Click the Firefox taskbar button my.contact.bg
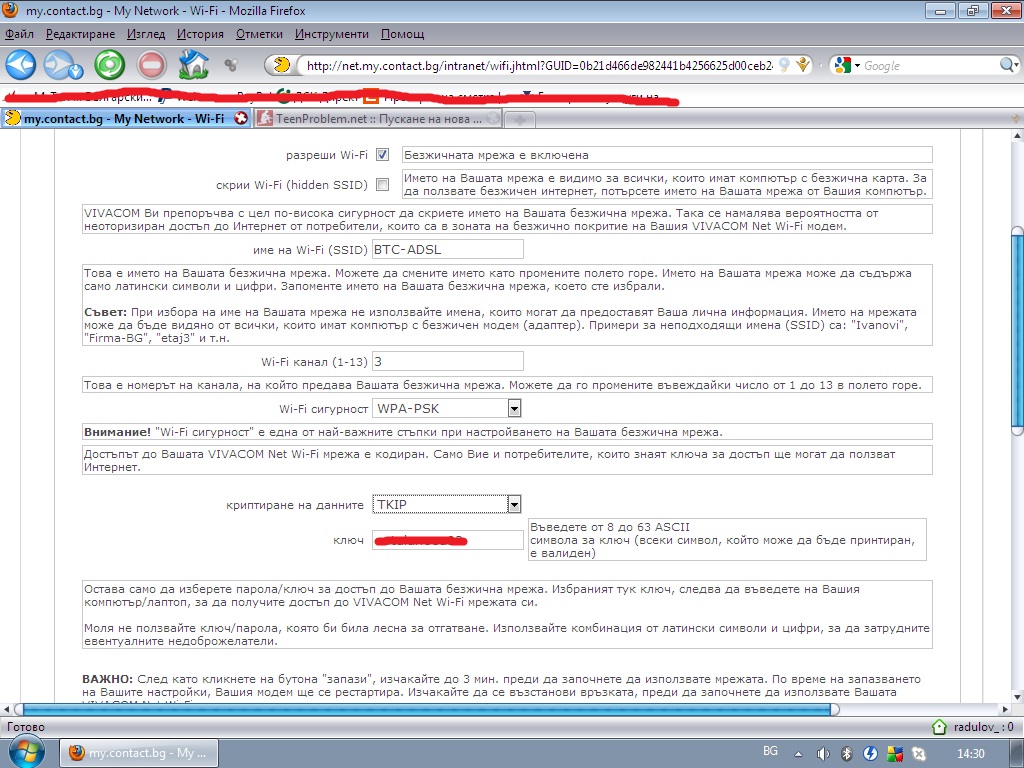Viewport: 1024px width, 768px height. [x=138, y=753]
